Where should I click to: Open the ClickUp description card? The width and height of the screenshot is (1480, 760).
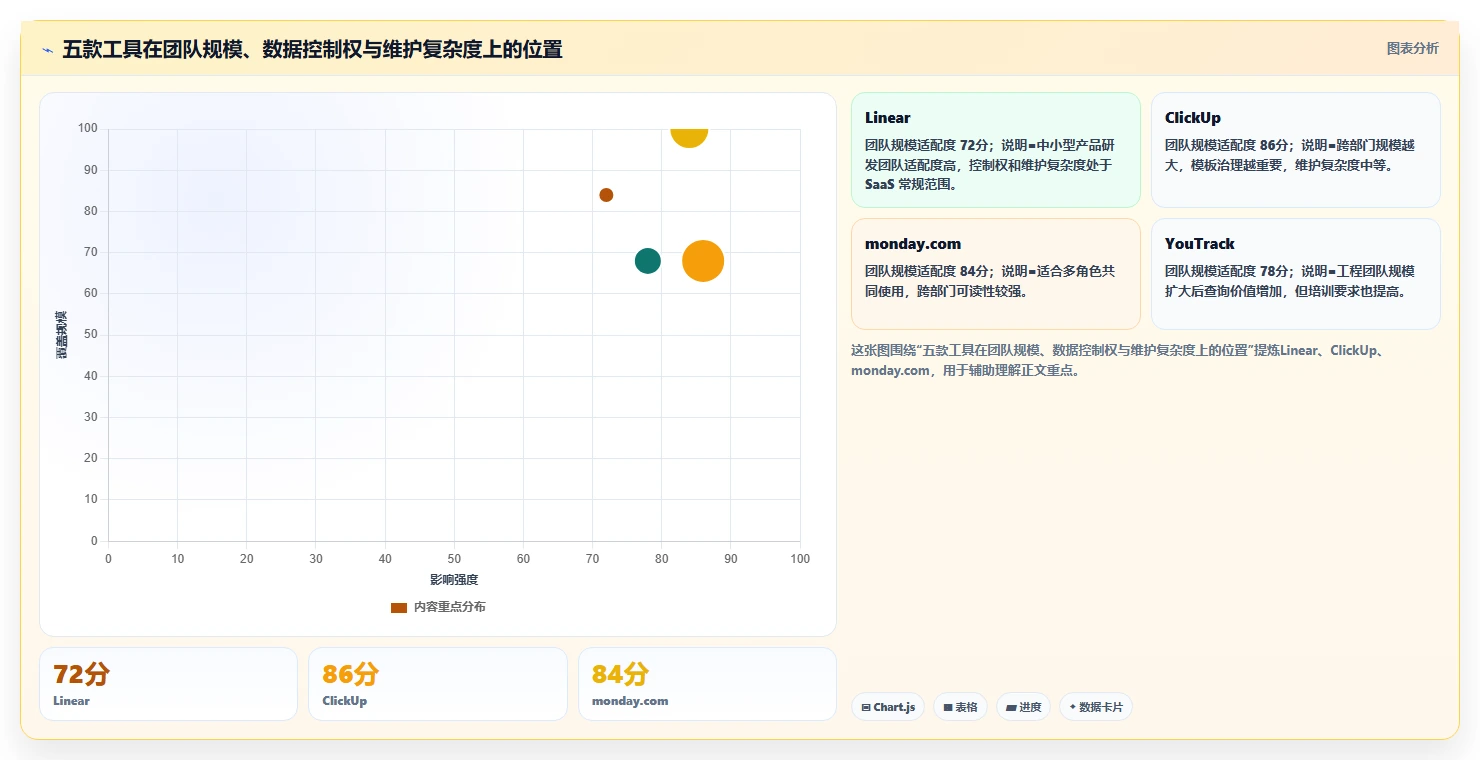1296,150
